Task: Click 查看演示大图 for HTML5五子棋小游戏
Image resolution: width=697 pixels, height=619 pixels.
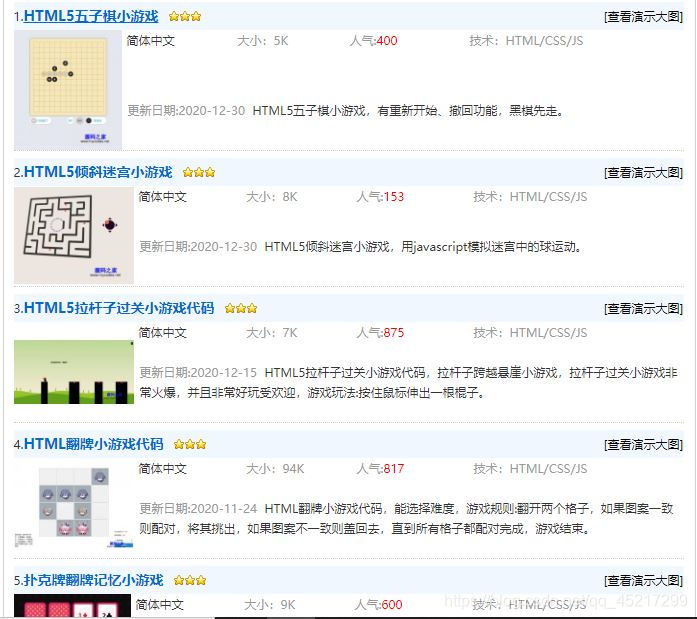Action: tap(643, 17)
